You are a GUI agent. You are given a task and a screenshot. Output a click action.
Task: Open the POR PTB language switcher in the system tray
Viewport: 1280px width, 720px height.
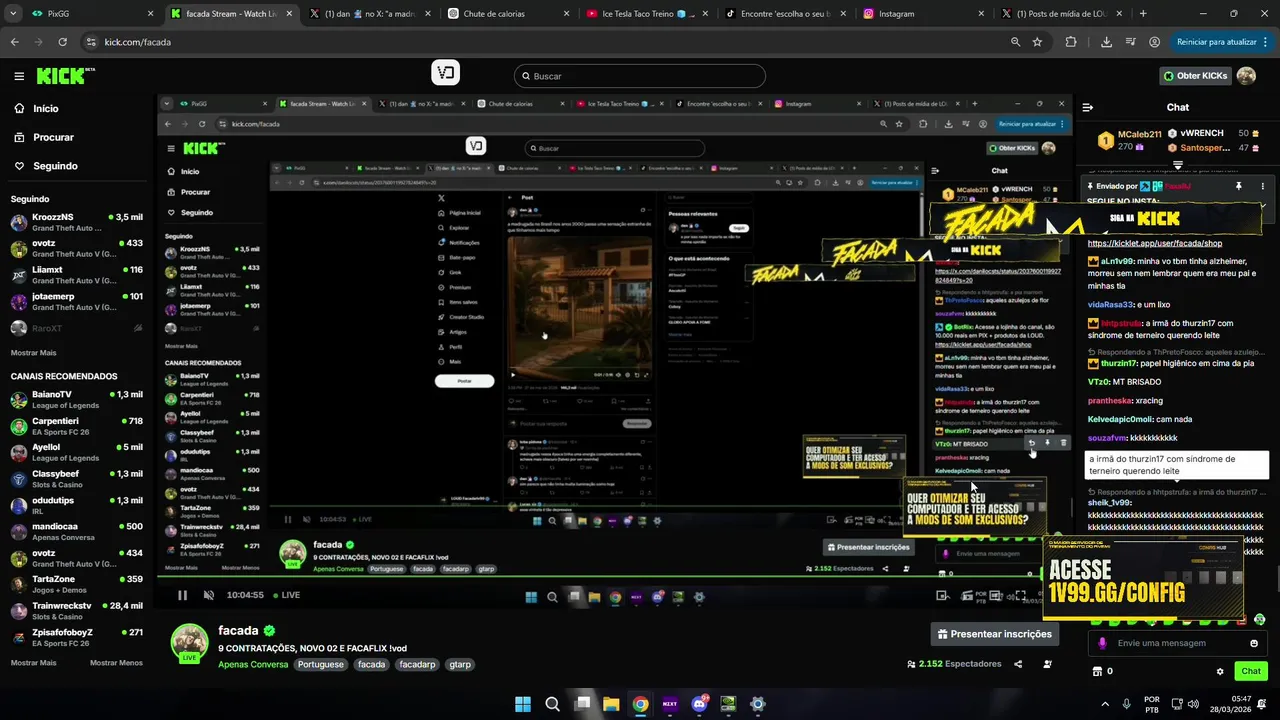click(1152, 704)
